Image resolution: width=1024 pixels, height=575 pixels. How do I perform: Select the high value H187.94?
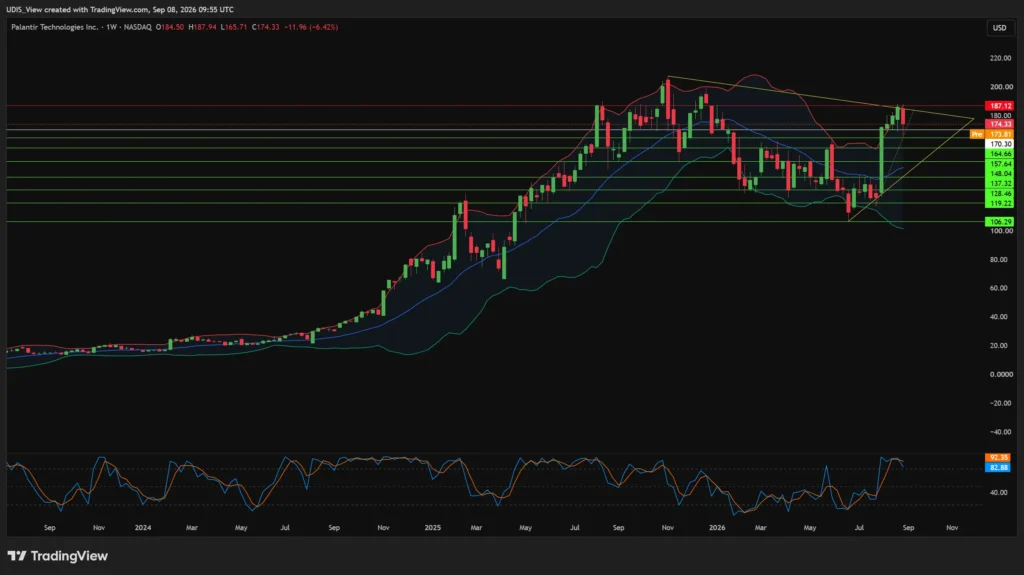(x=202, y=27)
